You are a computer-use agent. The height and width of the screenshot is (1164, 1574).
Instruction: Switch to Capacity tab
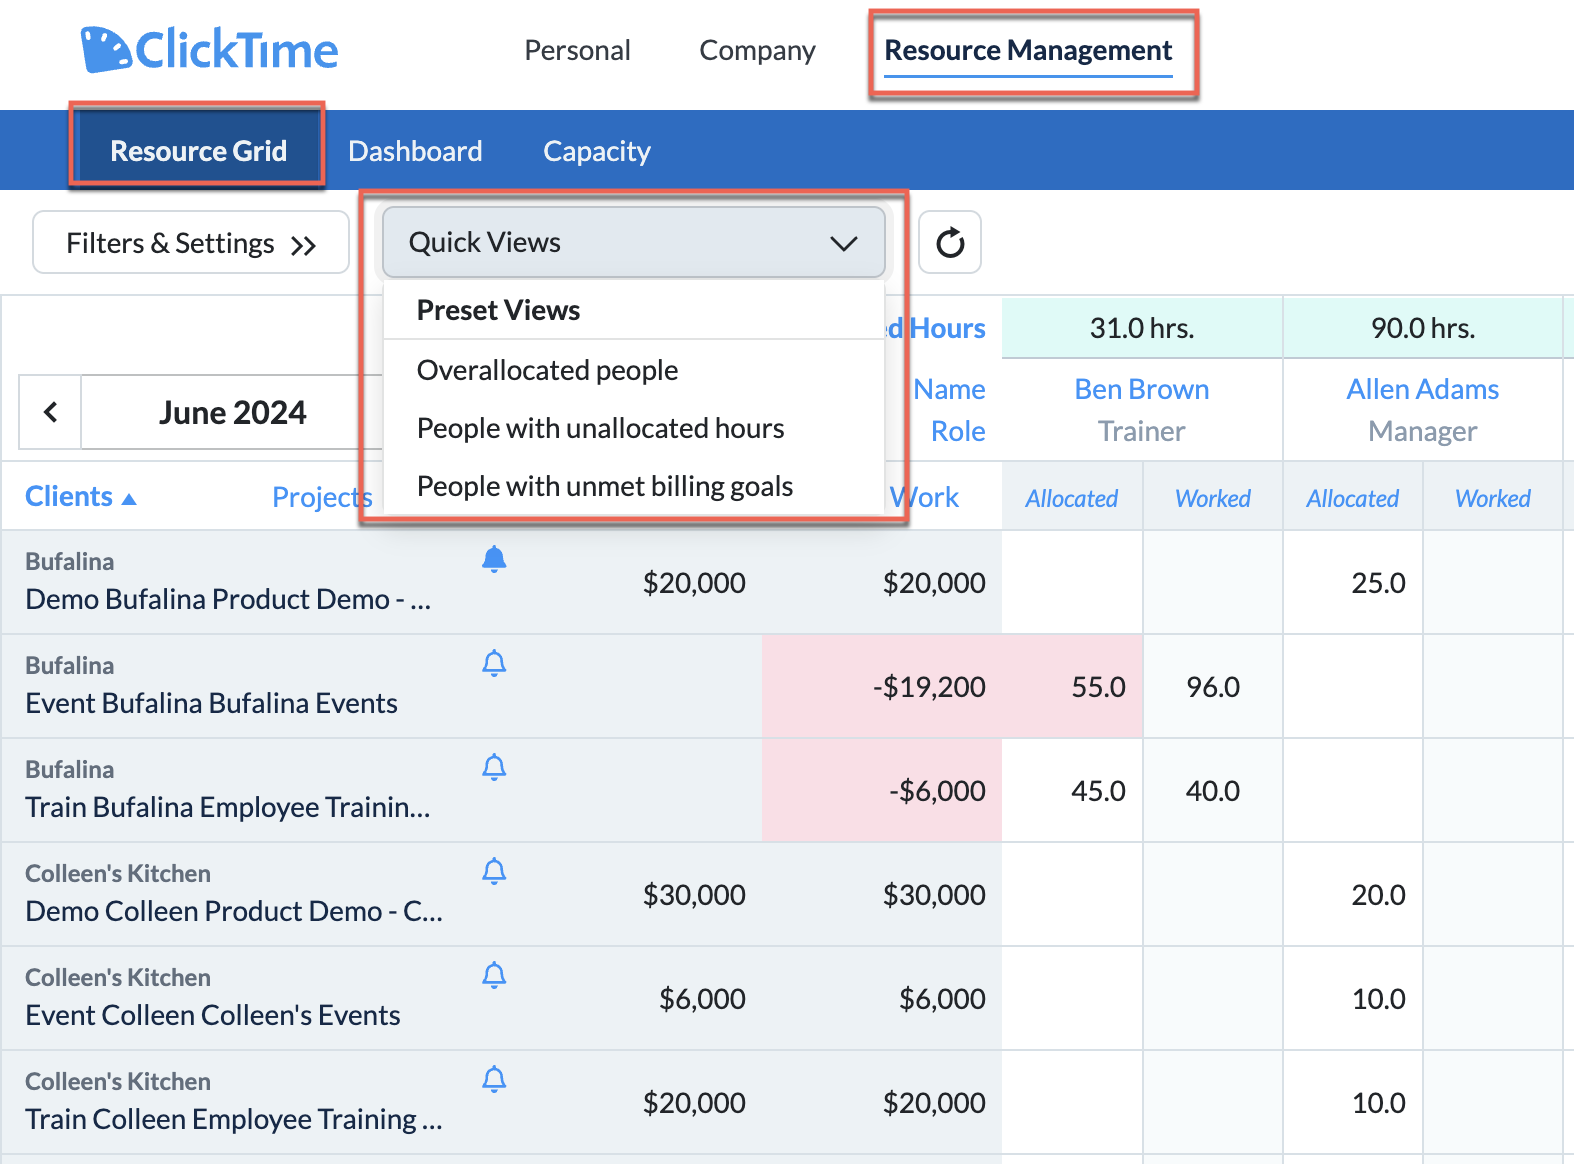click(x=597, y=151)
